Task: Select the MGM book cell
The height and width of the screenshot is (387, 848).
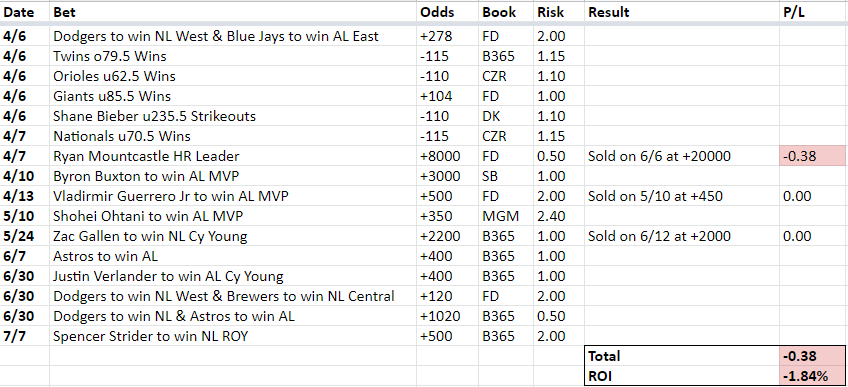Action: (506, 216)
